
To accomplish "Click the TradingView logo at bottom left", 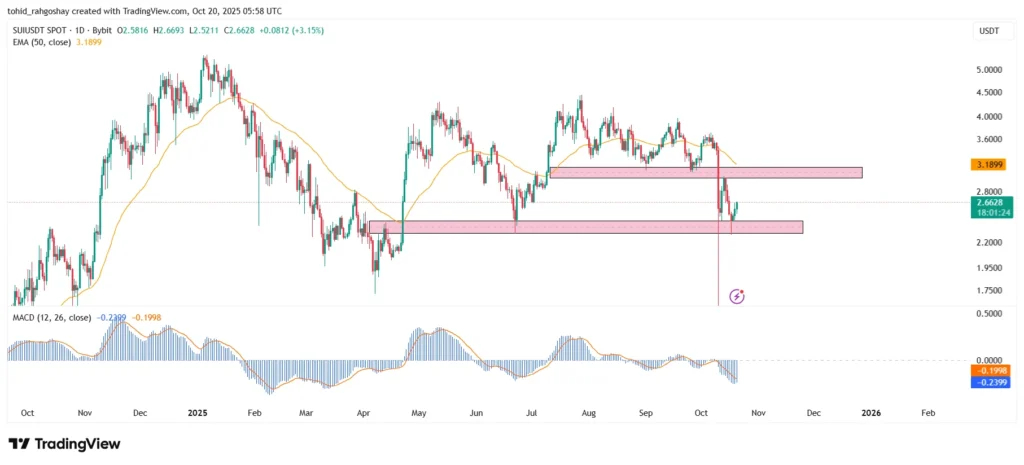I will point(64,444).
